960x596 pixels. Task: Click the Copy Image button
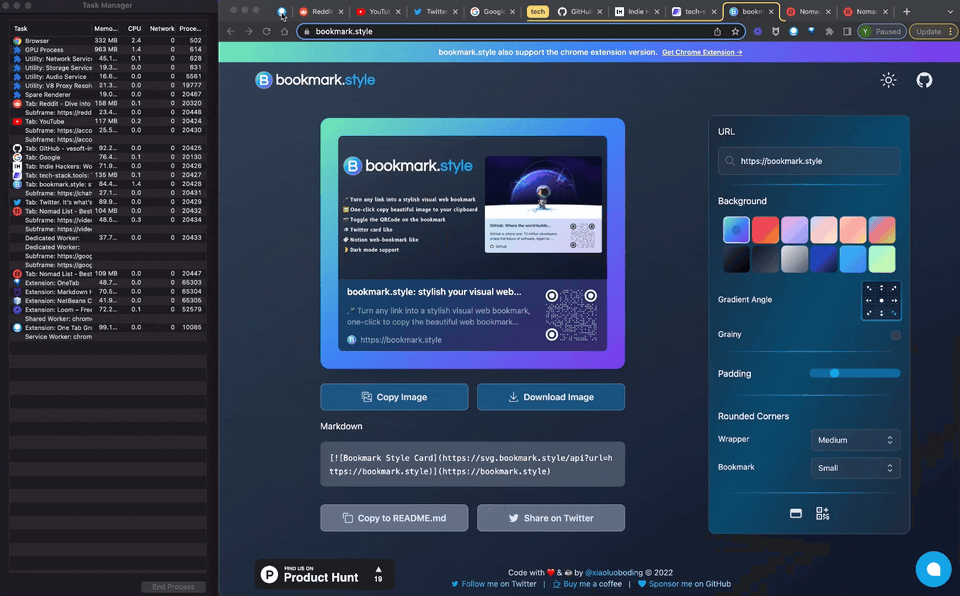[x=393, y=397]
